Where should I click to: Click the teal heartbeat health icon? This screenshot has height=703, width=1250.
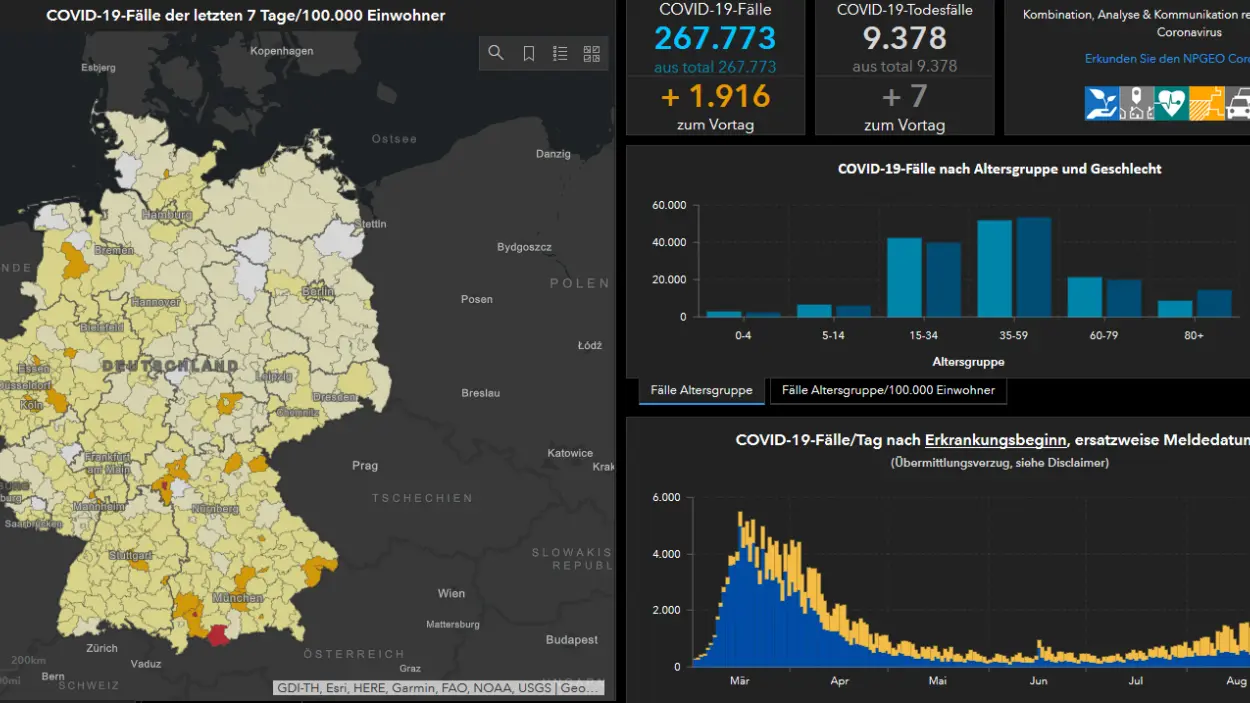tap(1171, 103)
